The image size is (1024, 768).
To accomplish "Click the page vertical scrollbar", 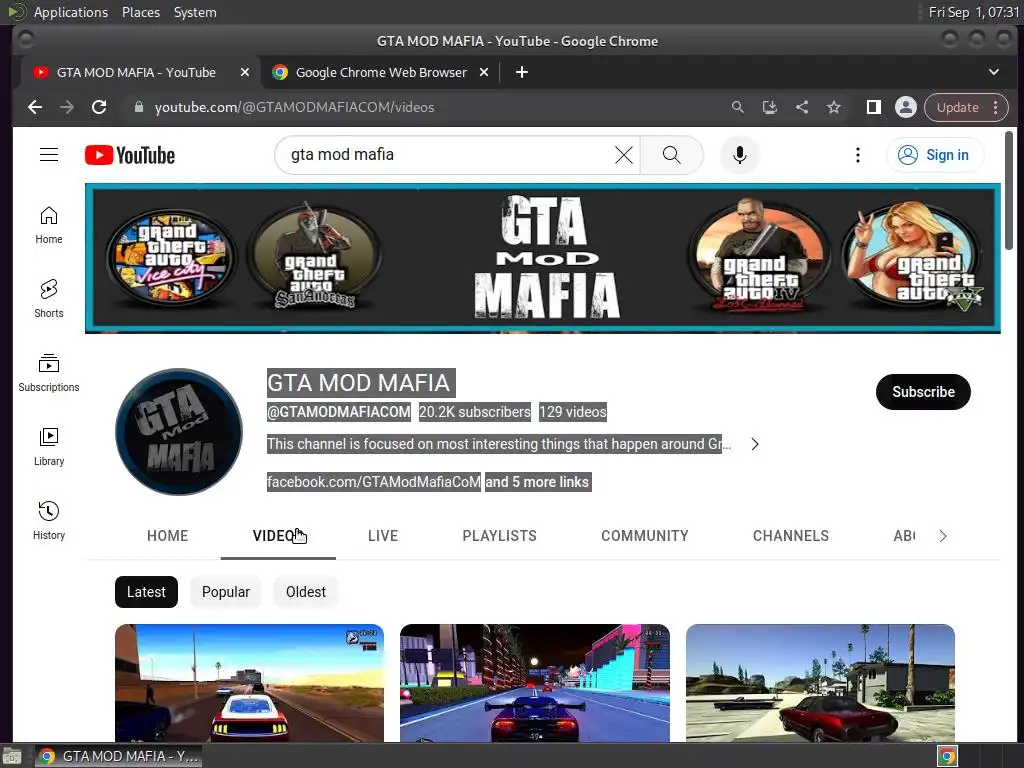I will click(x=1008, y=190).
